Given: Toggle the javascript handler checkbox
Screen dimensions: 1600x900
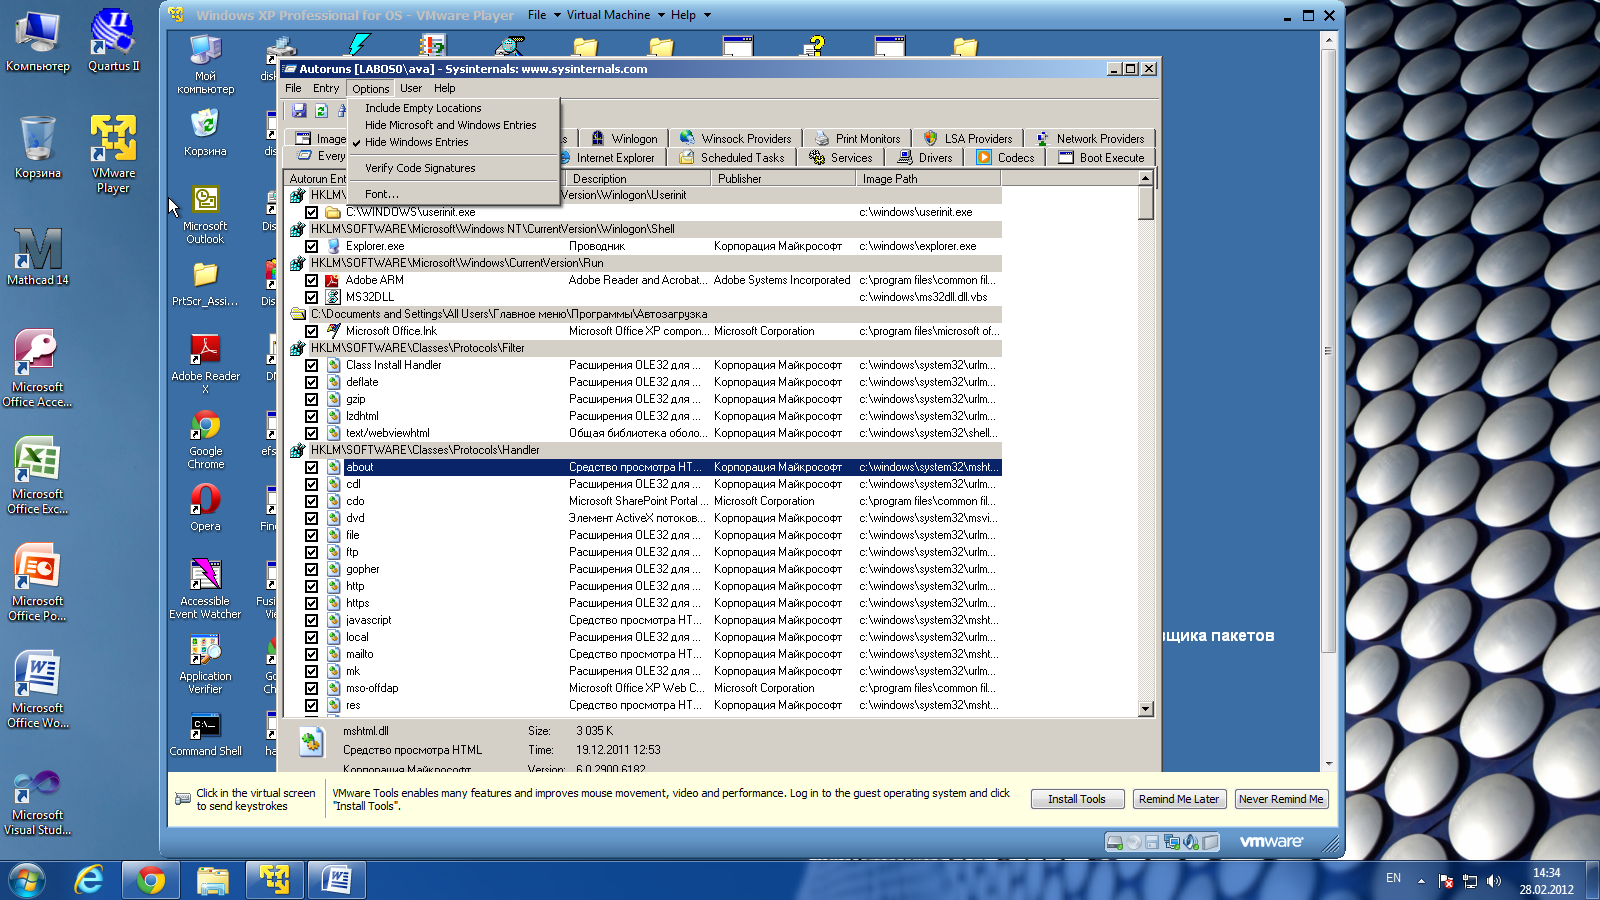Looking at the screenshot, I should click(312, 621).
